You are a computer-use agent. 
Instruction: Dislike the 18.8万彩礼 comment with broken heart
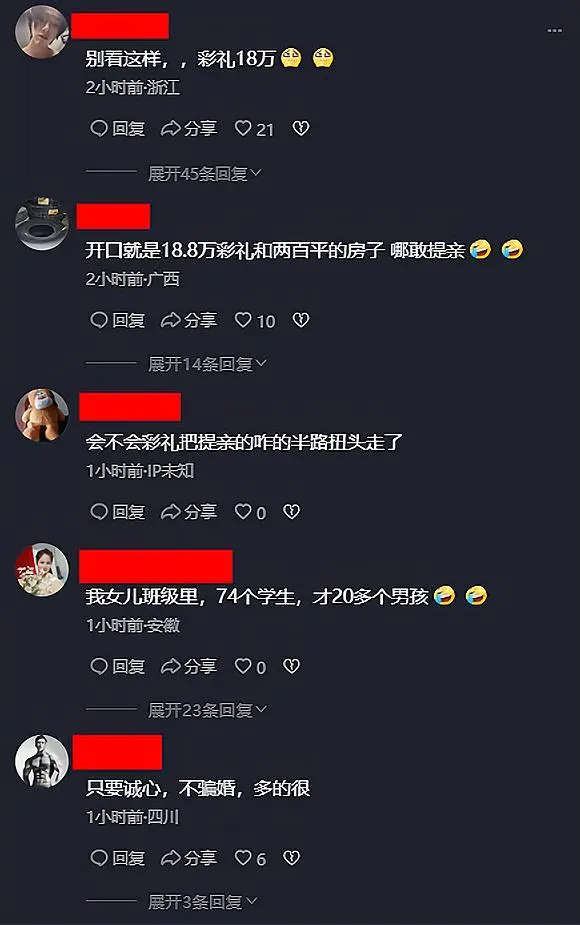pos(301,320)
